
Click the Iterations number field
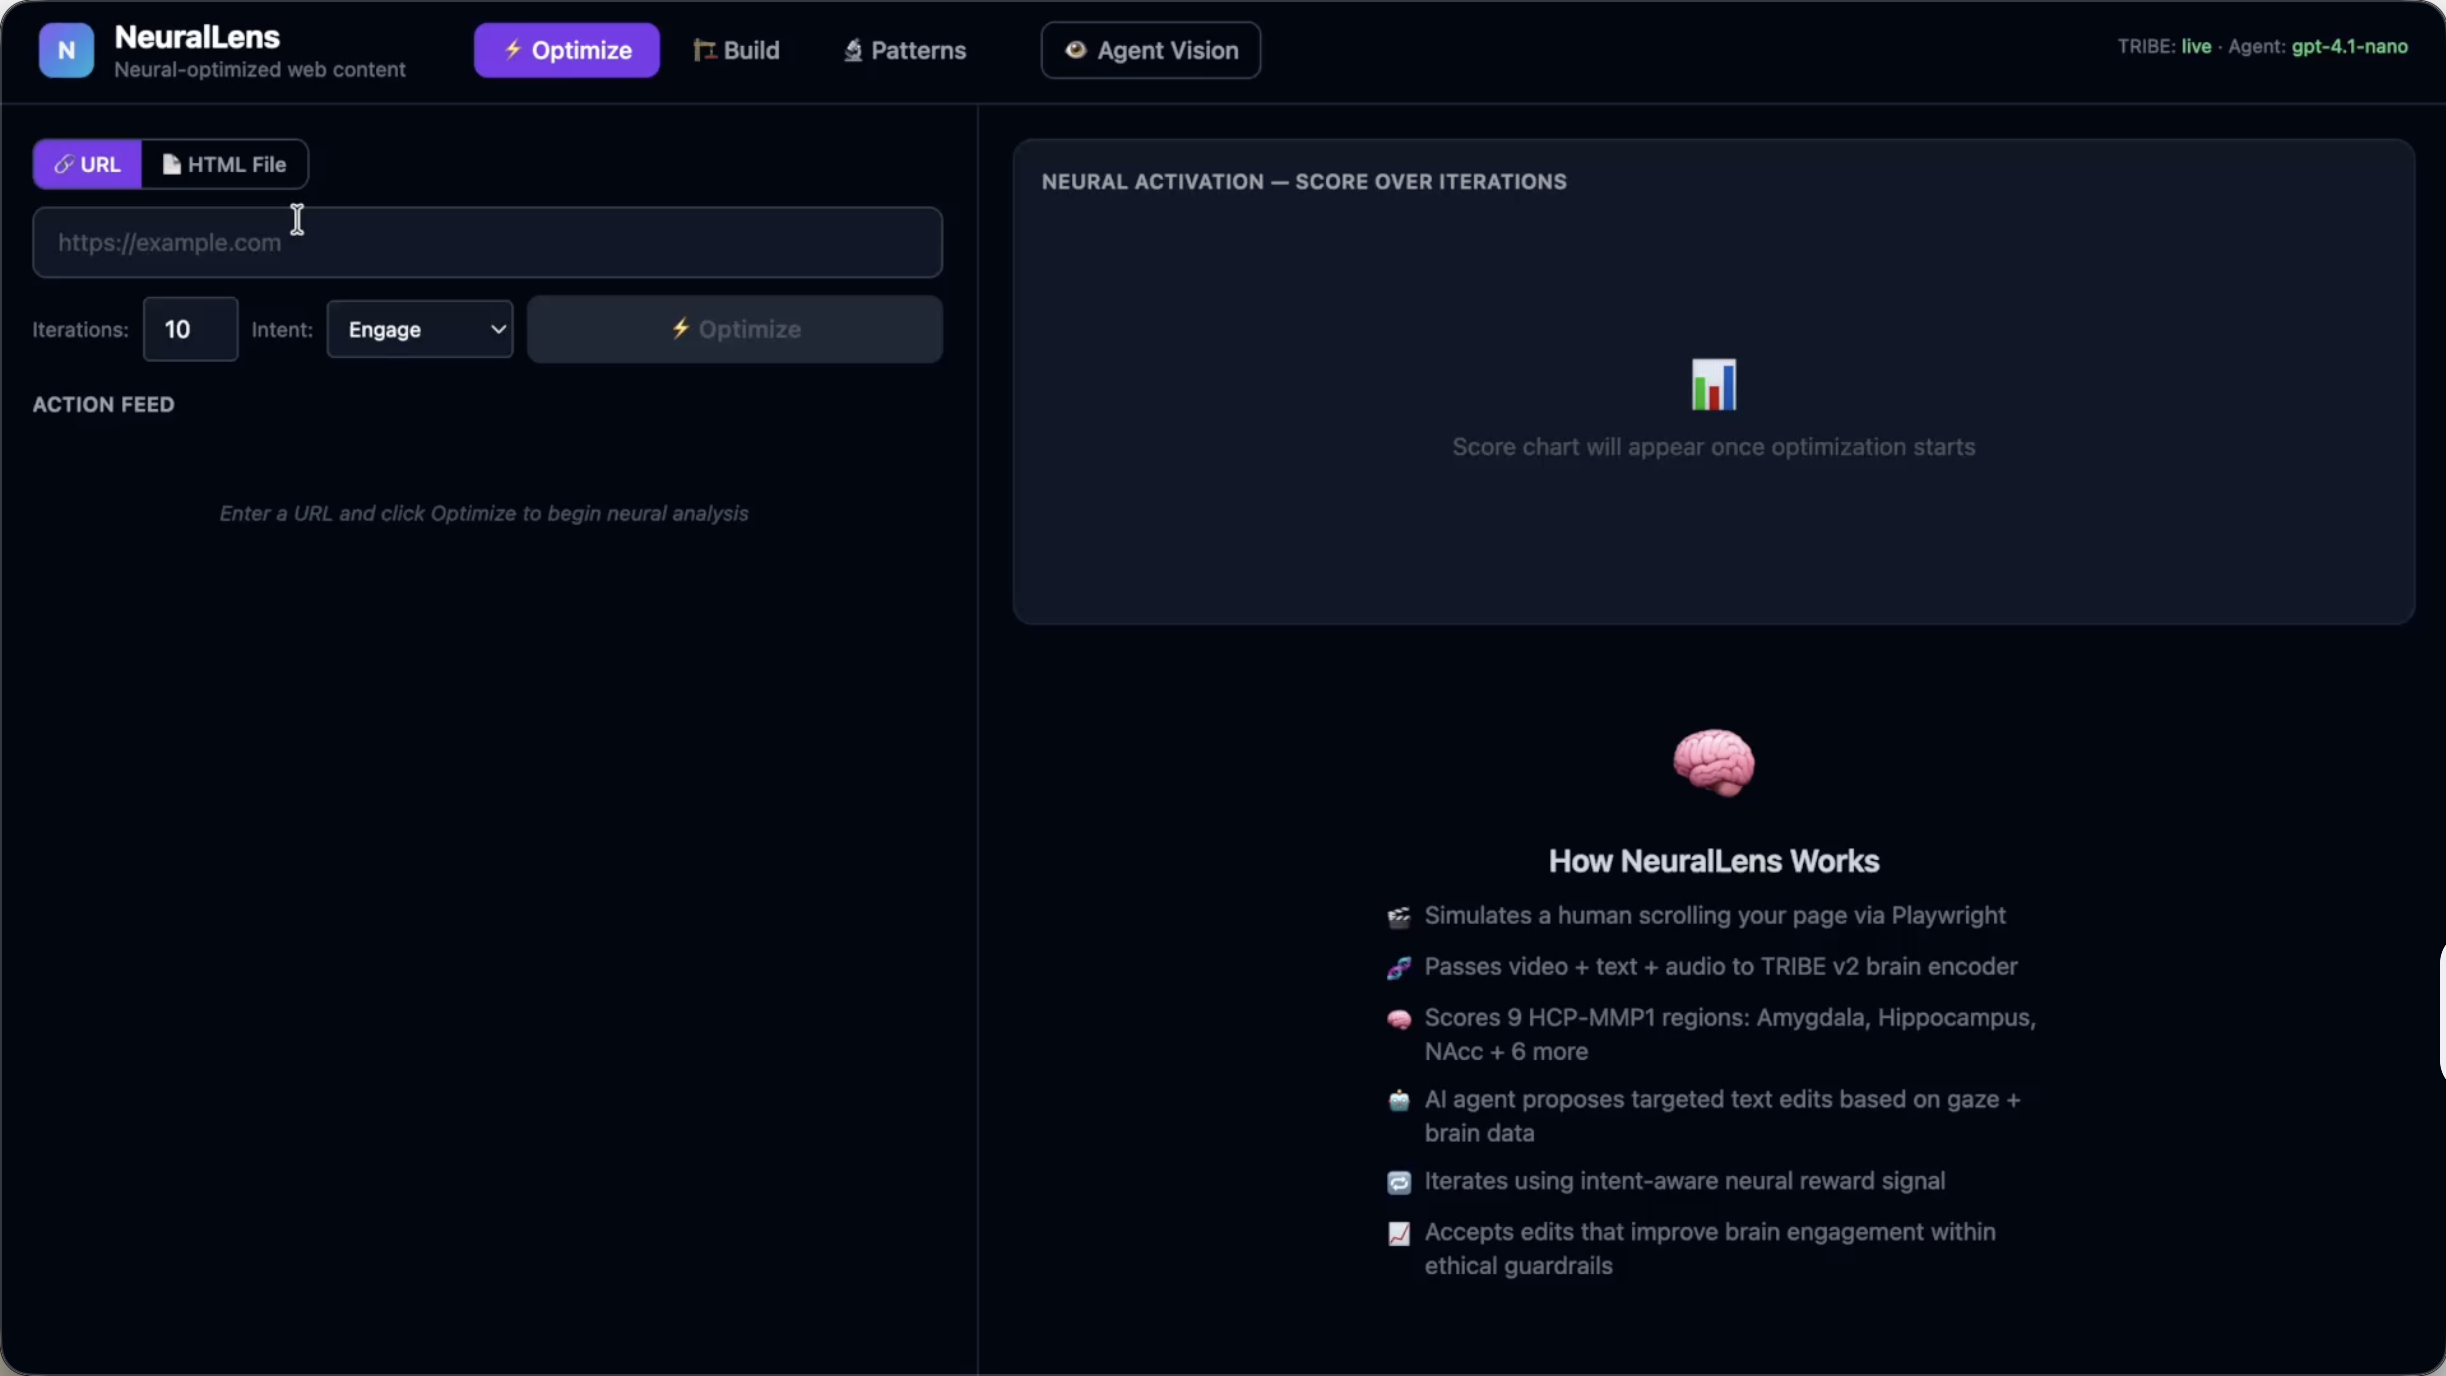pyautogui.click(x=190, y=329)
